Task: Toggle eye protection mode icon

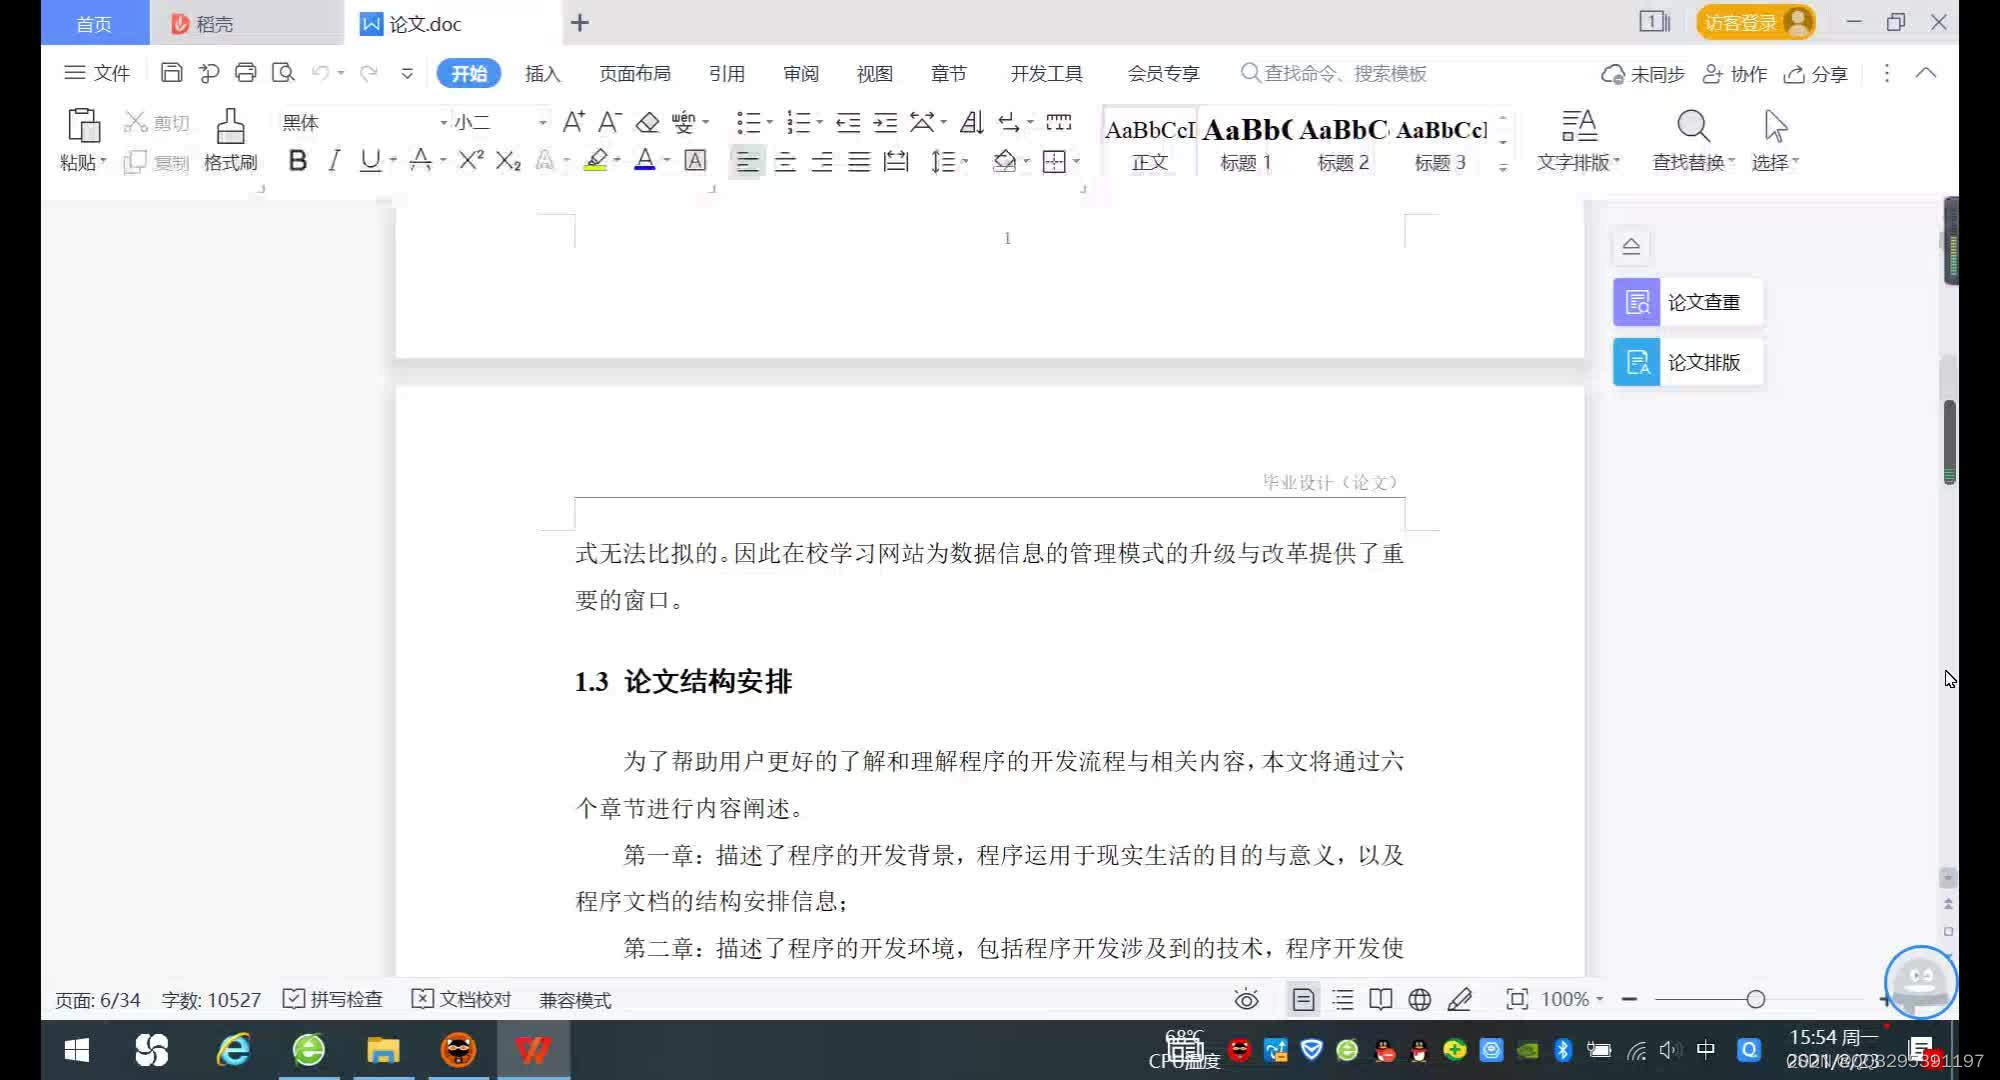Action: click(1246, 999)
